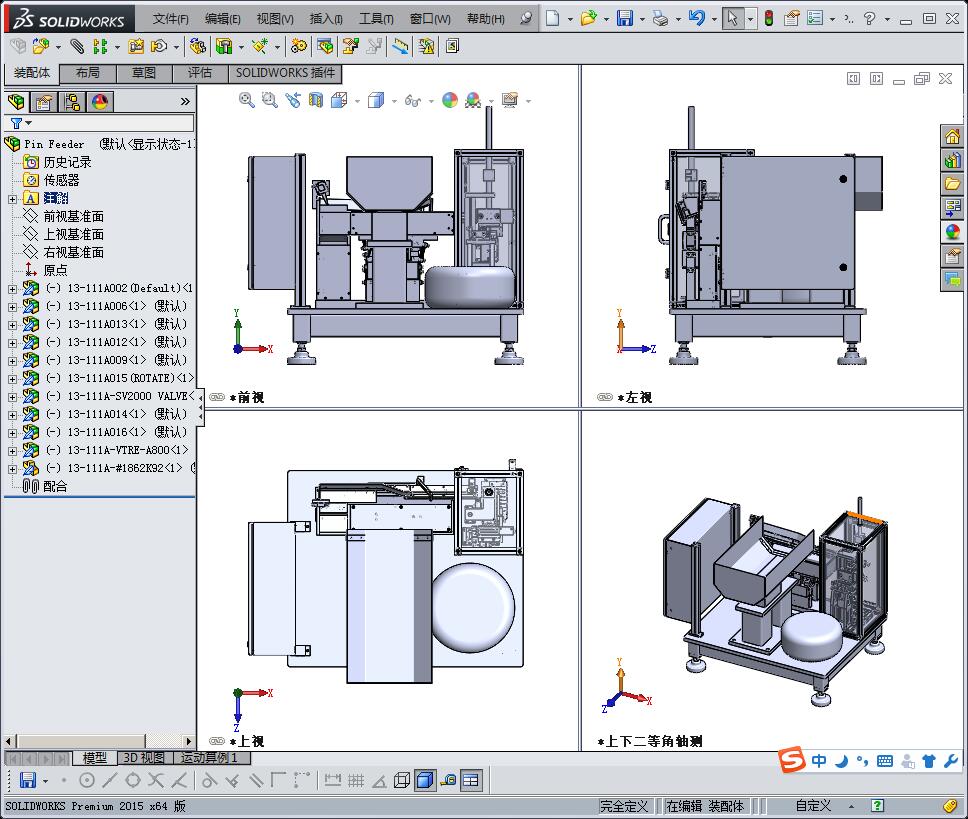The width and height of the screenshot is (968, 819).
Task: Switch to the 布局 tab
Action: (88, 73)
